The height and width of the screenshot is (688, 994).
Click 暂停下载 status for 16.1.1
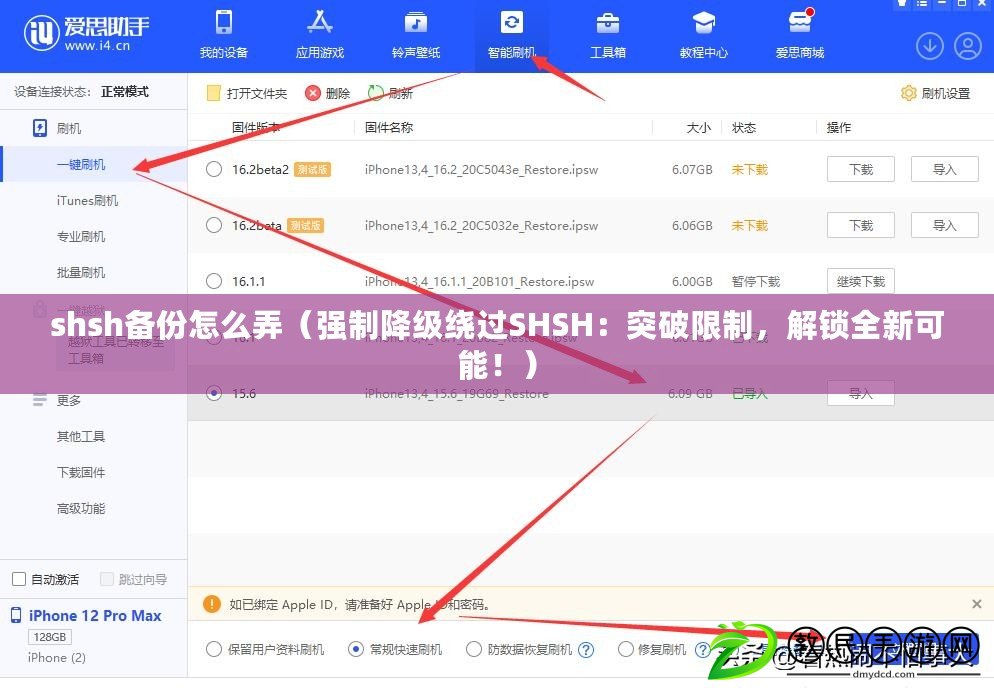tap(756, 281)
